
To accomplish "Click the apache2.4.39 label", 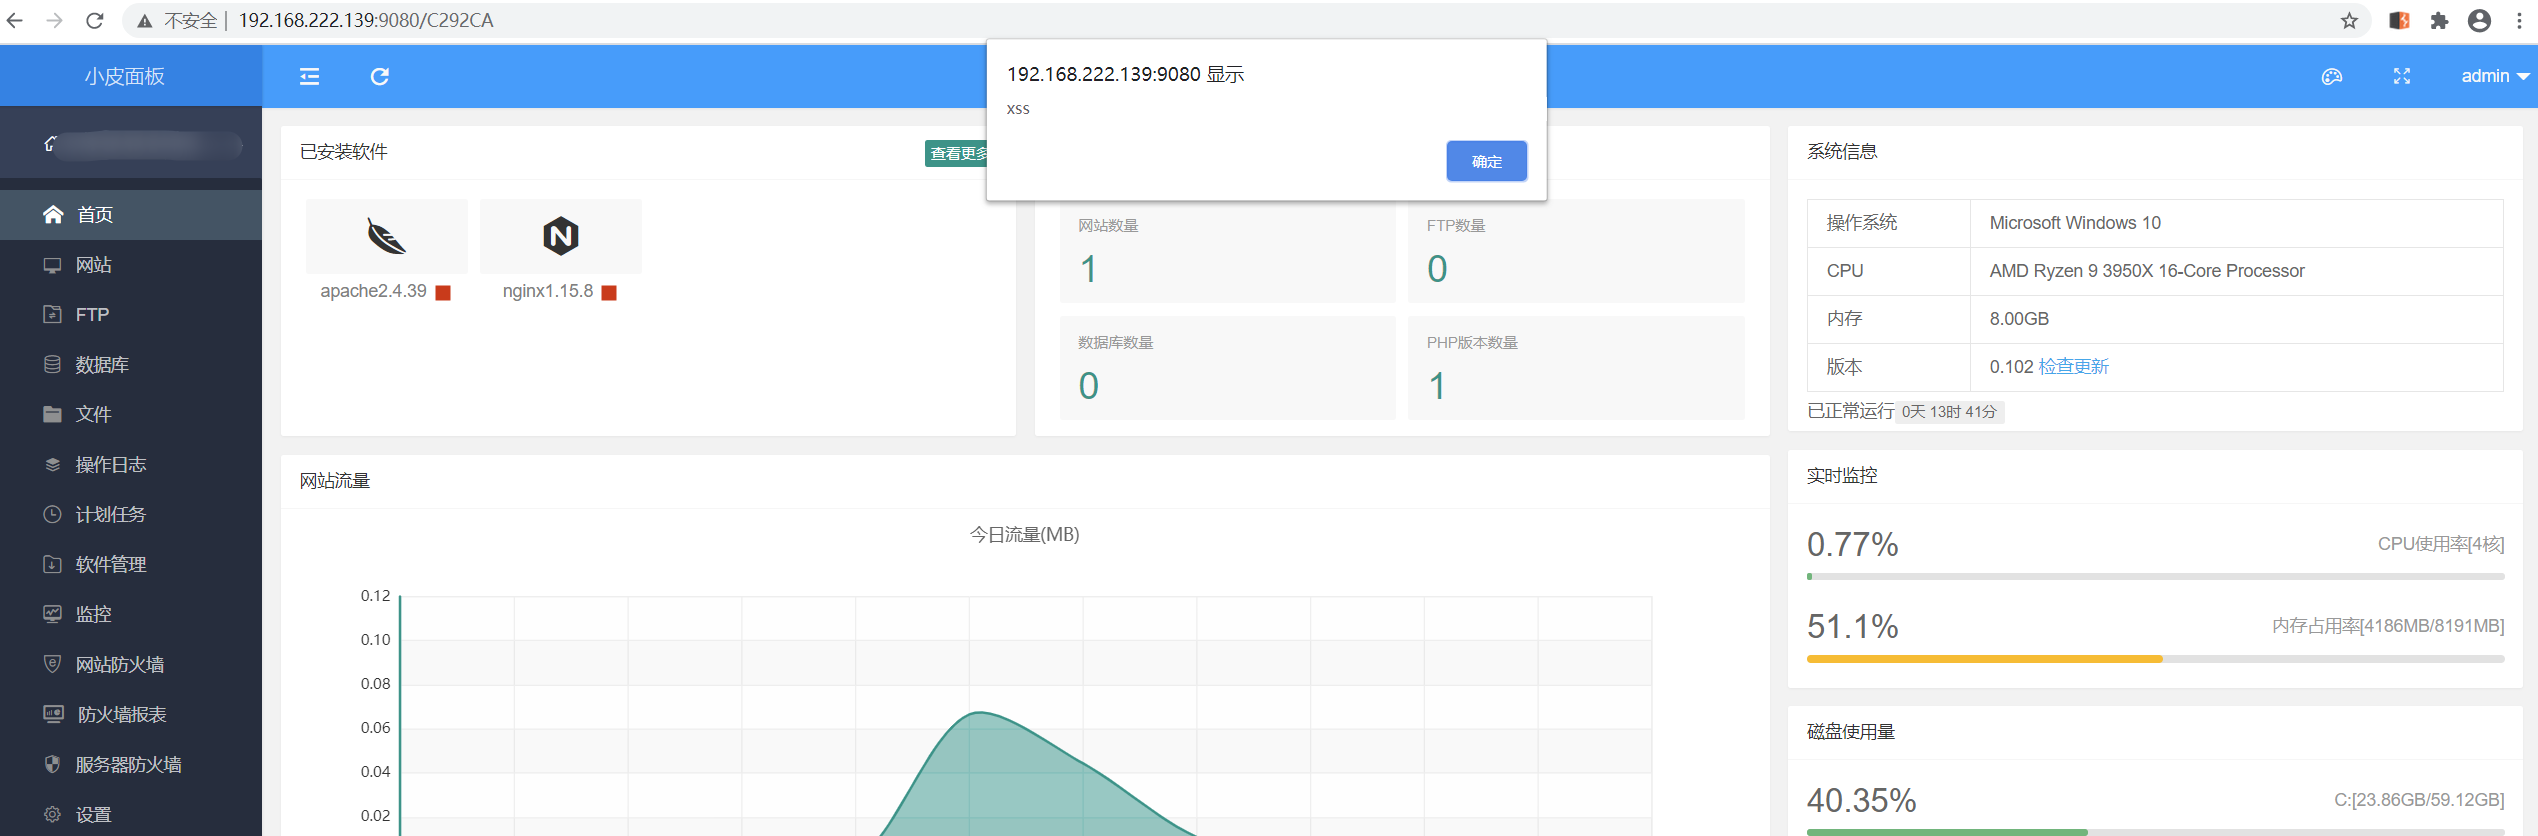I will 373,291.
